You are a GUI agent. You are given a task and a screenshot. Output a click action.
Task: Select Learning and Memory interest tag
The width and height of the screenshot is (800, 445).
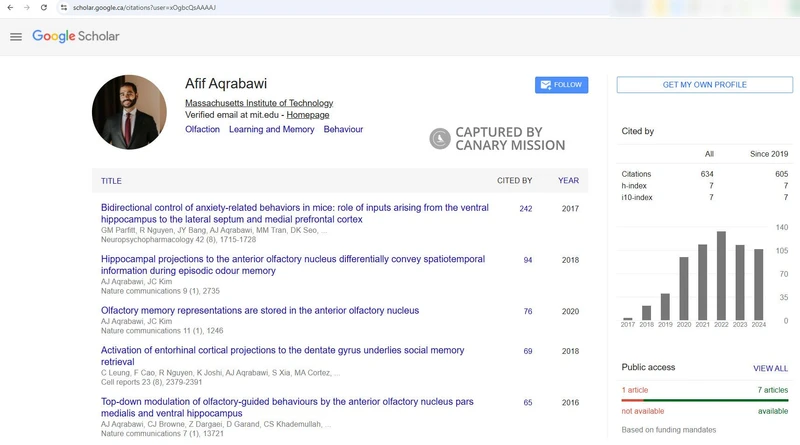(x=271, y=129)
